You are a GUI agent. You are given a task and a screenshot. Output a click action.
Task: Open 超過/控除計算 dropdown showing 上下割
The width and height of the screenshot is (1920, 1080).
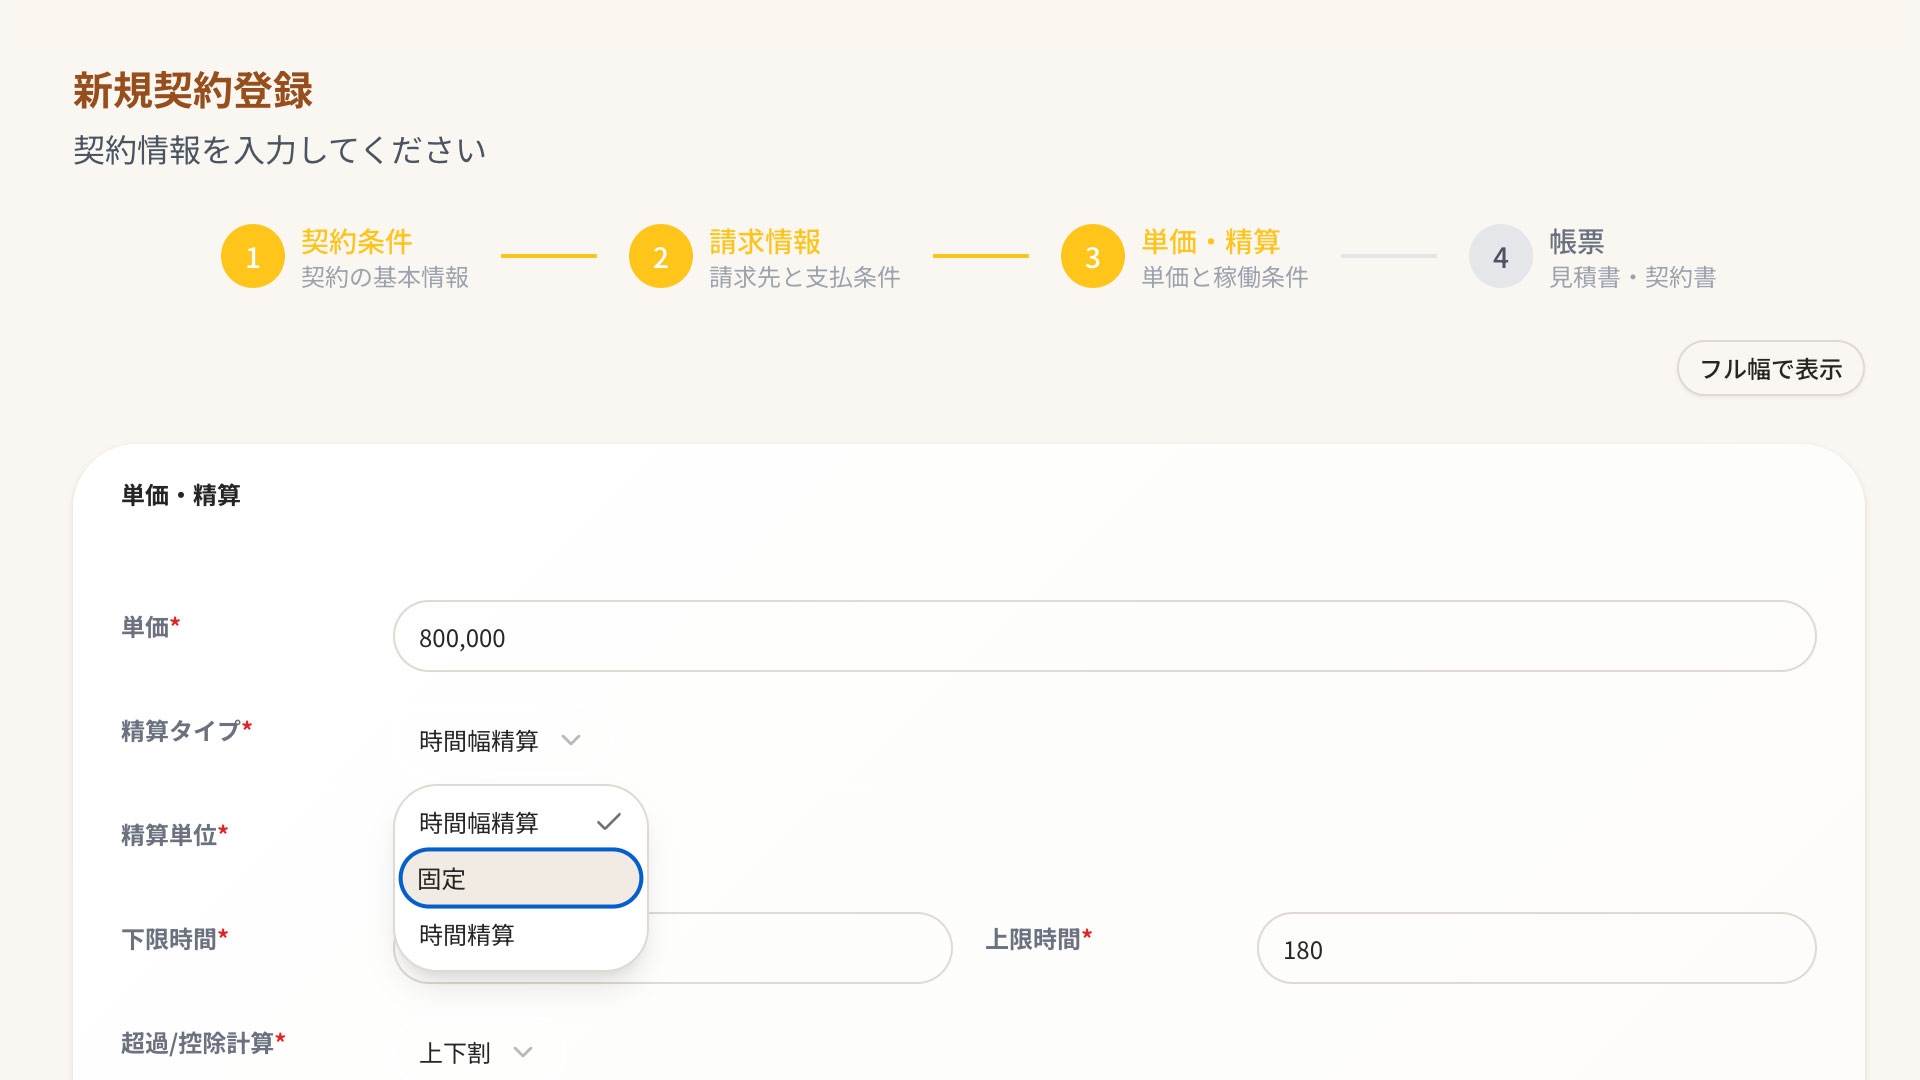[456, 1052]
